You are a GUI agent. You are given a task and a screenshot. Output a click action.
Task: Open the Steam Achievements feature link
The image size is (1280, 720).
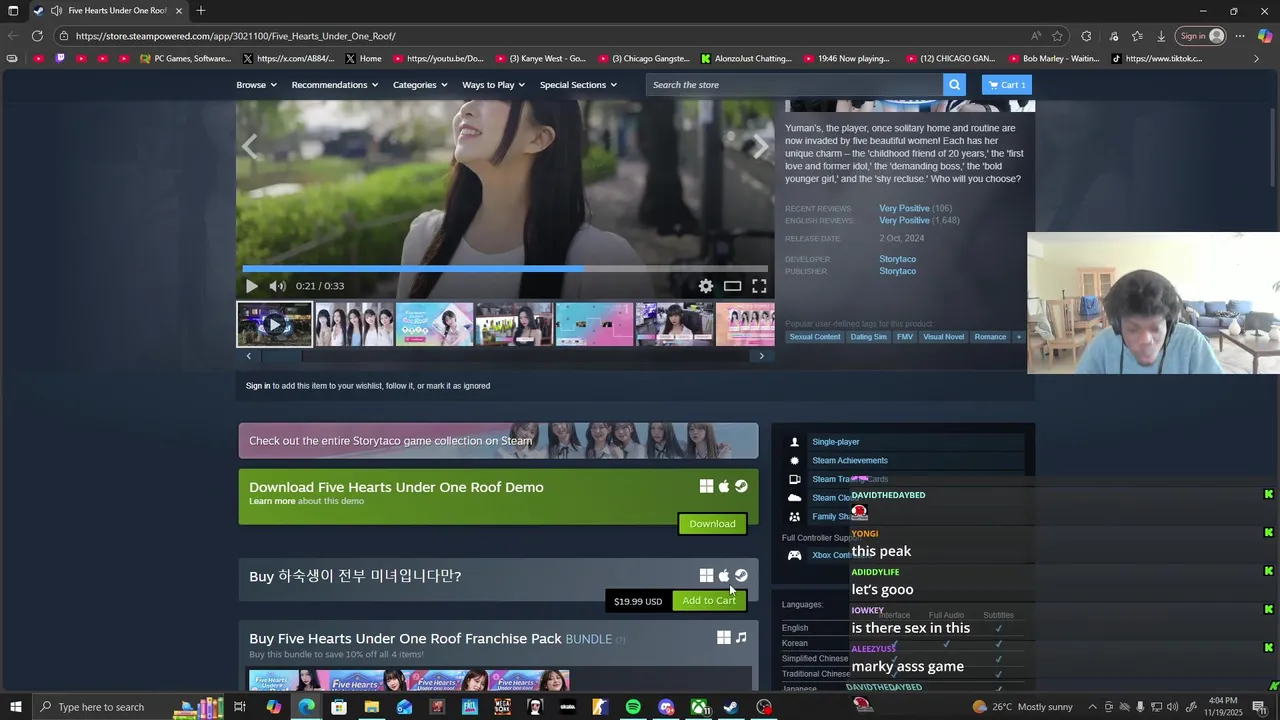[850, 461]
